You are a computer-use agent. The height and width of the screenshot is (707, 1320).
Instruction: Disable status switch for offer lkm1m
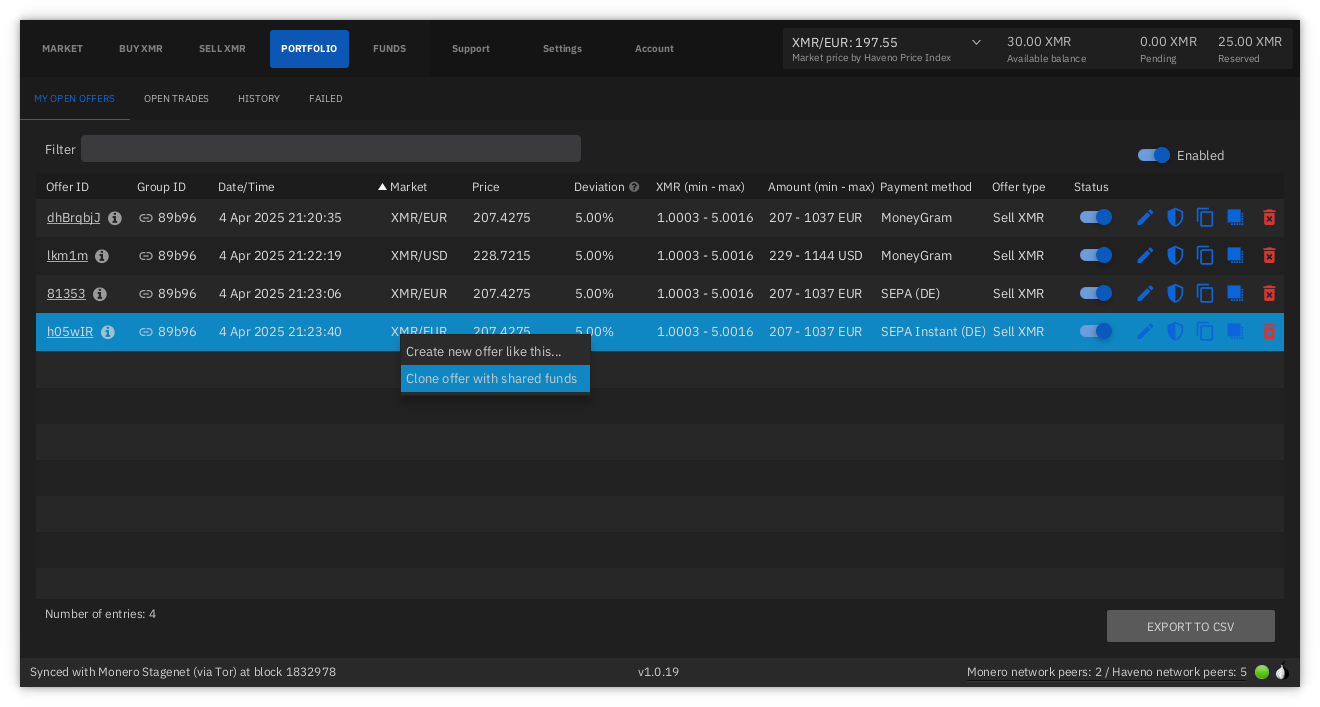1096,255
